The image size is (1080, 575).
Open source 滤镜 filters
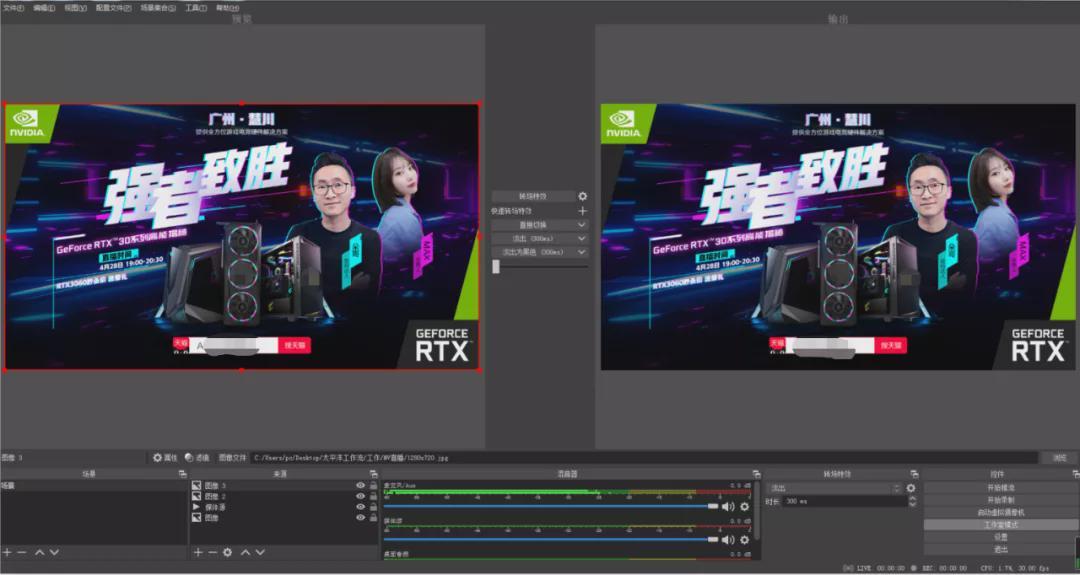click(x=197, y=457)
